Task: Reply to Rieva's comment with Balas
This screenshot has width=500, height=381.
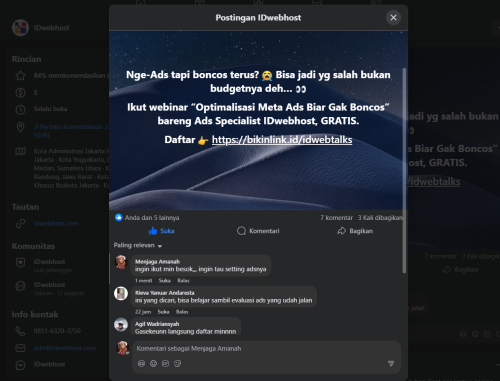Action: coord(182,312)
